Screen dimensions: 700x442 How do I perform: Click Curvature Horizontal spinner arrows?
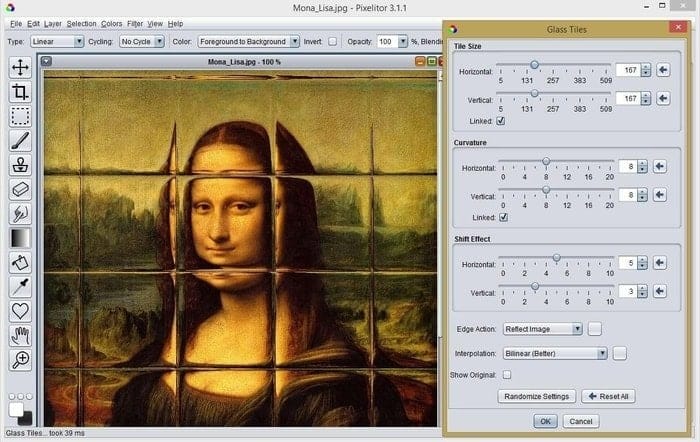642,167
